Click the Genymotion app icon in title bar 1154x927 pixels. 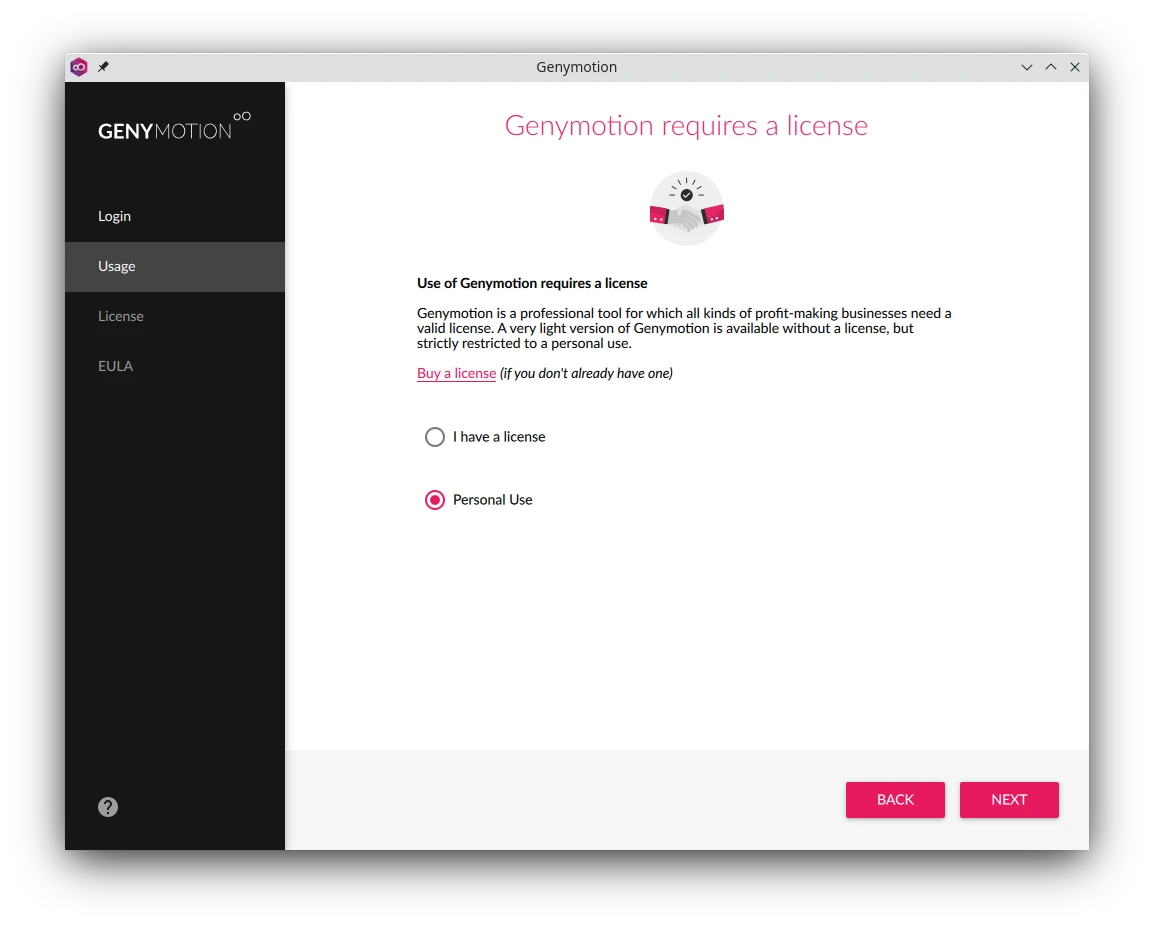79,67
